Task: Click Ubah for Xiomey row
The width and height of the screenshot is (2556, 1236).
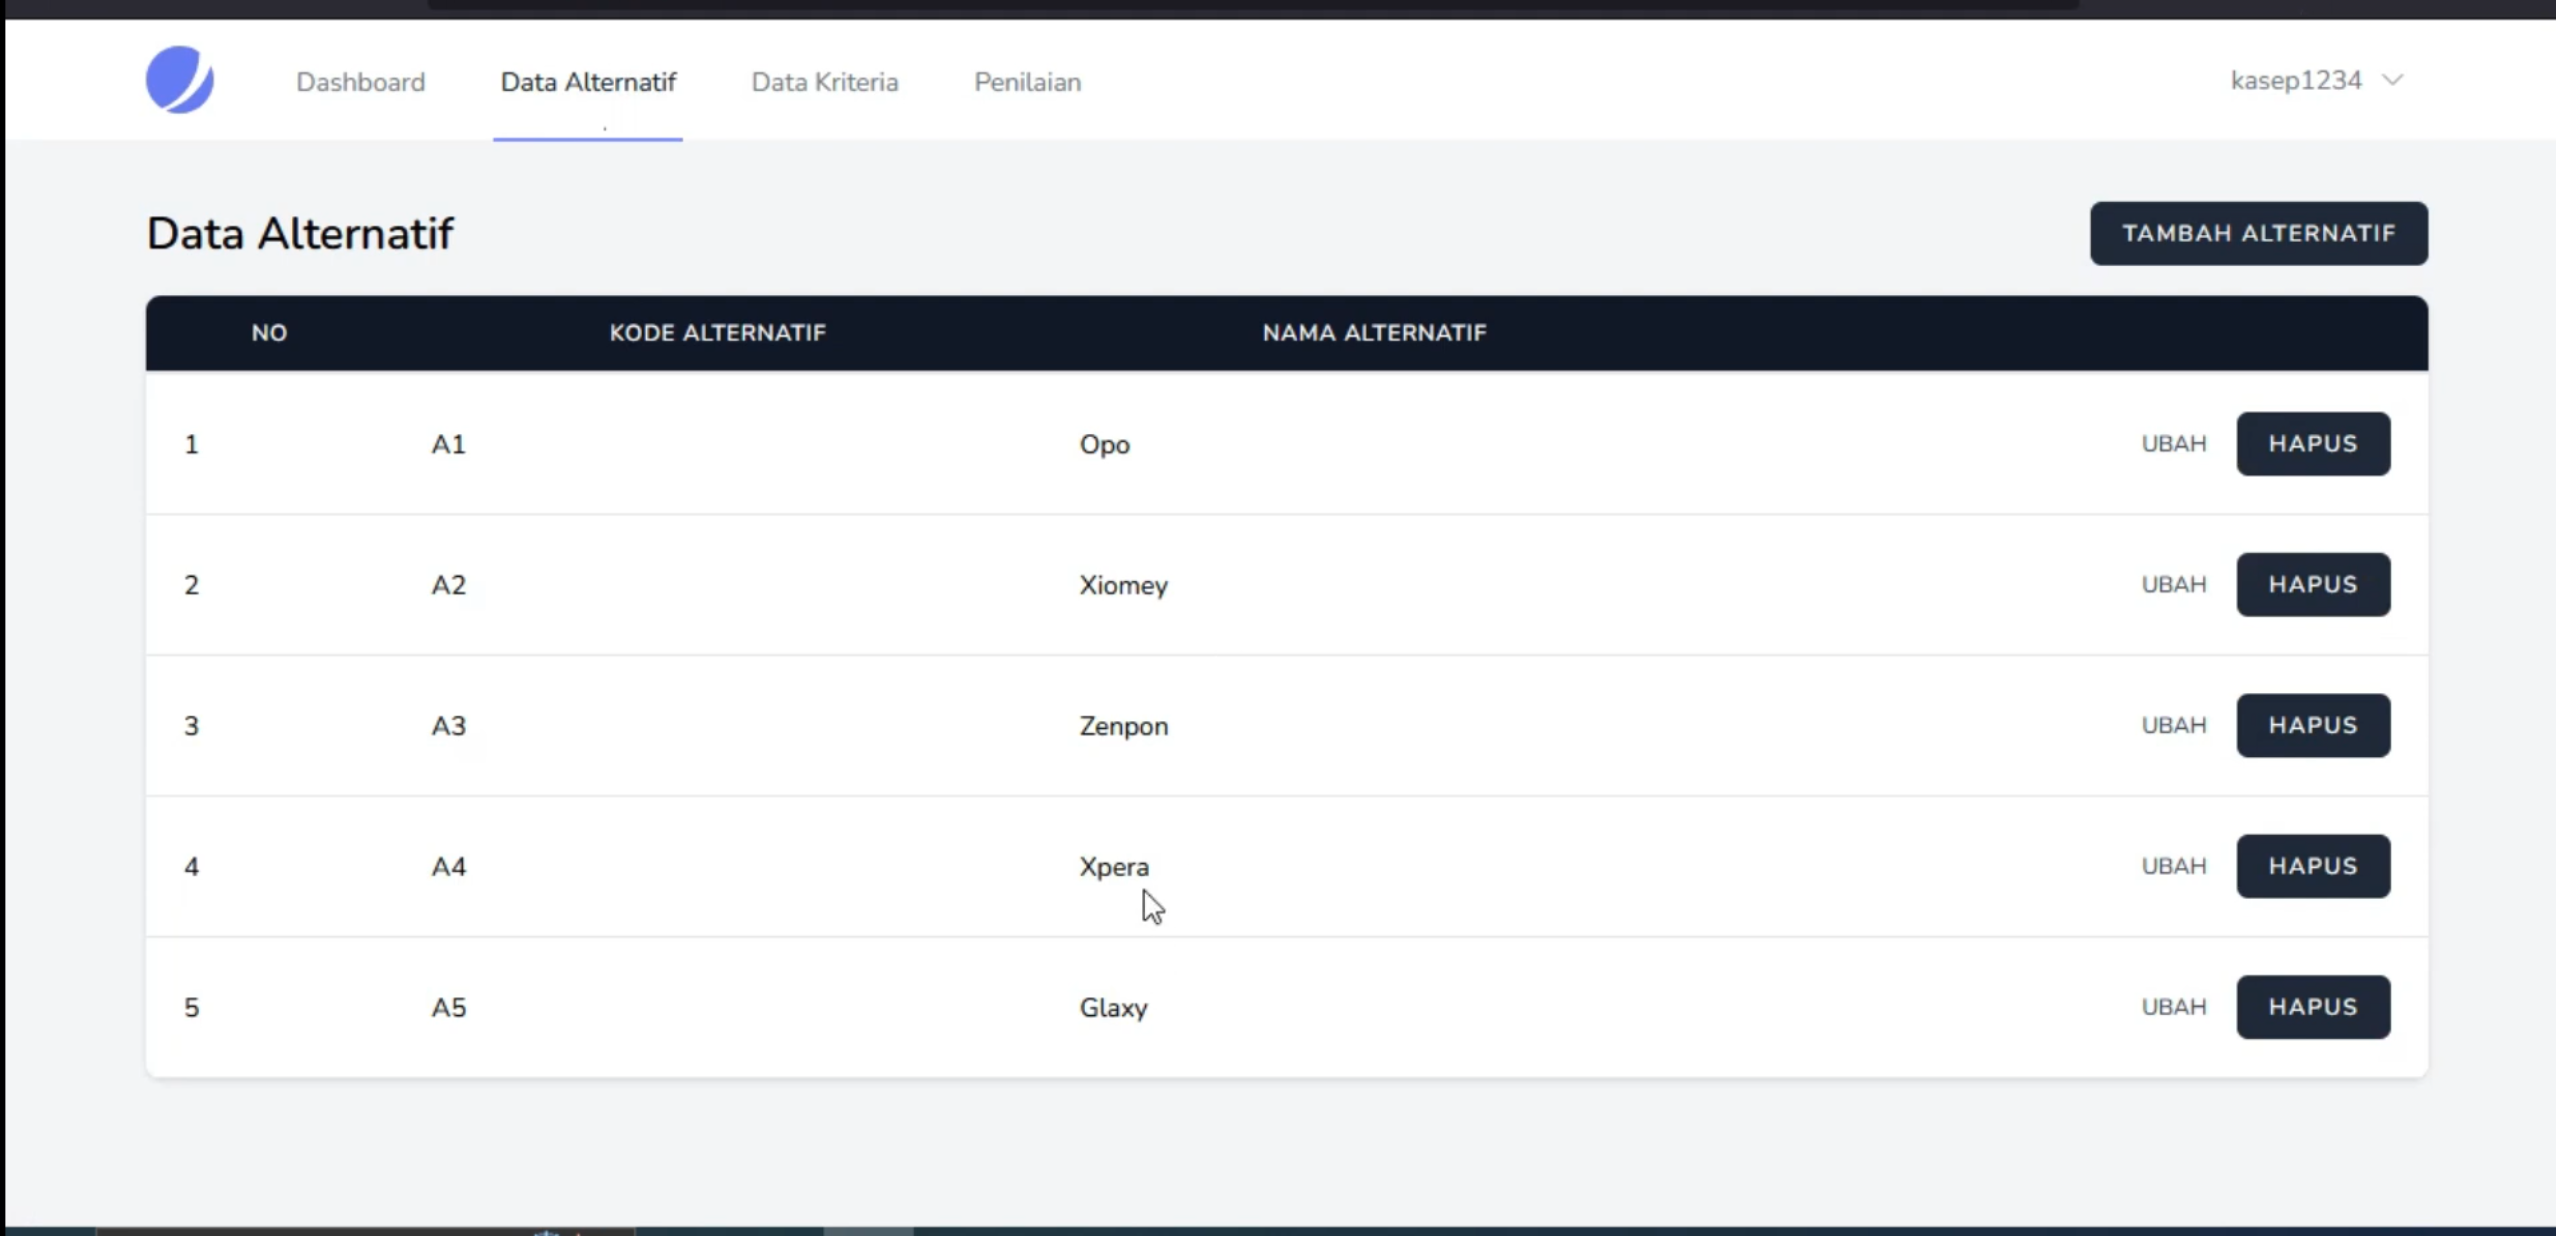Action: (x=2174, y=585)
